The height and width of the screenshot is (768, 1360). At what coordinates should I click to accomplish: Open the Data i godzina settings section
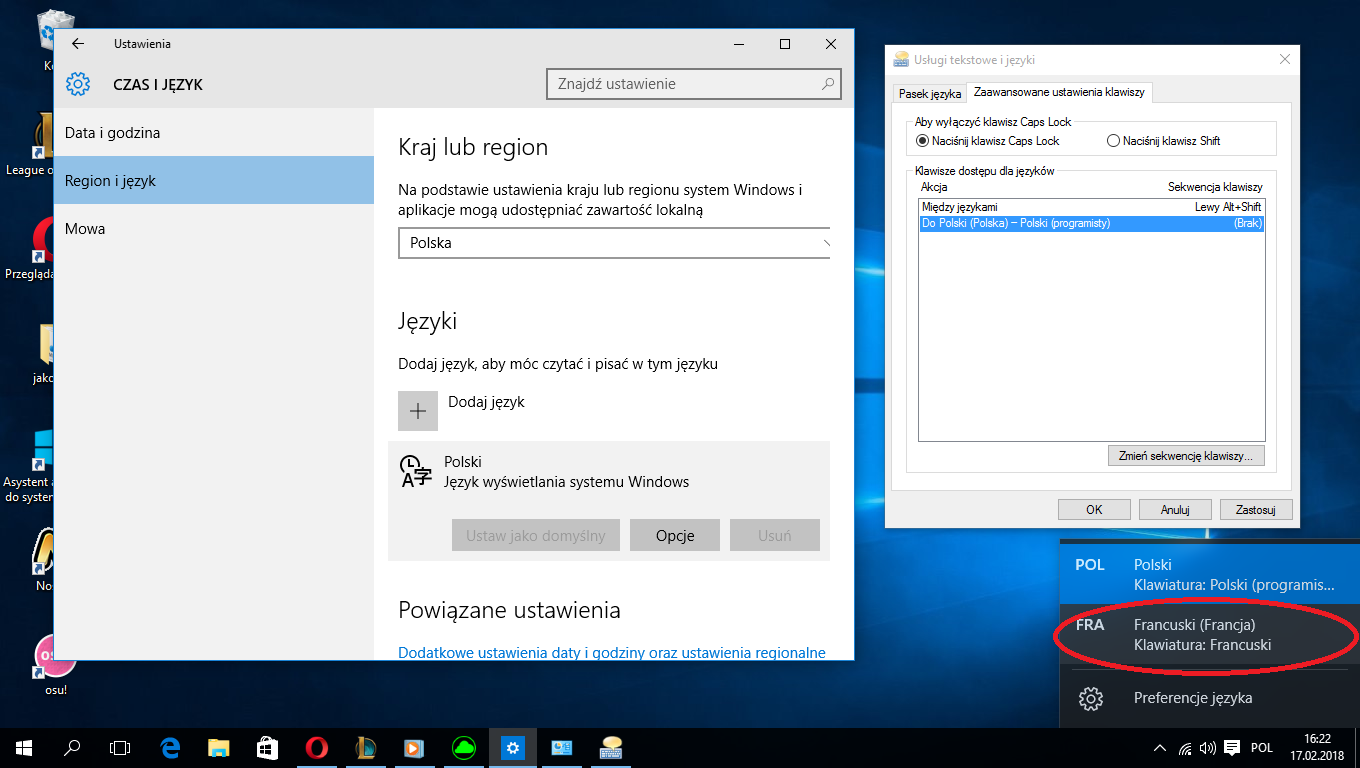pos(112,133)
